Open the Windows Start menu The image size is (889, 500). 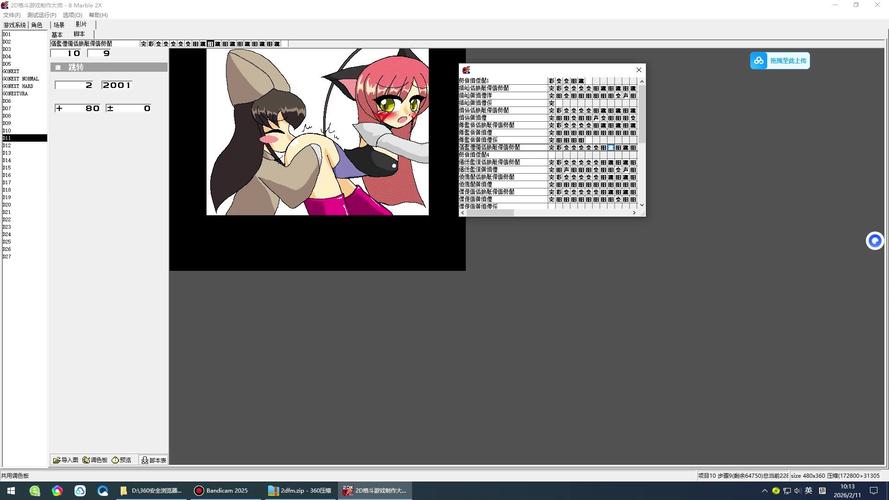(11, 490)
